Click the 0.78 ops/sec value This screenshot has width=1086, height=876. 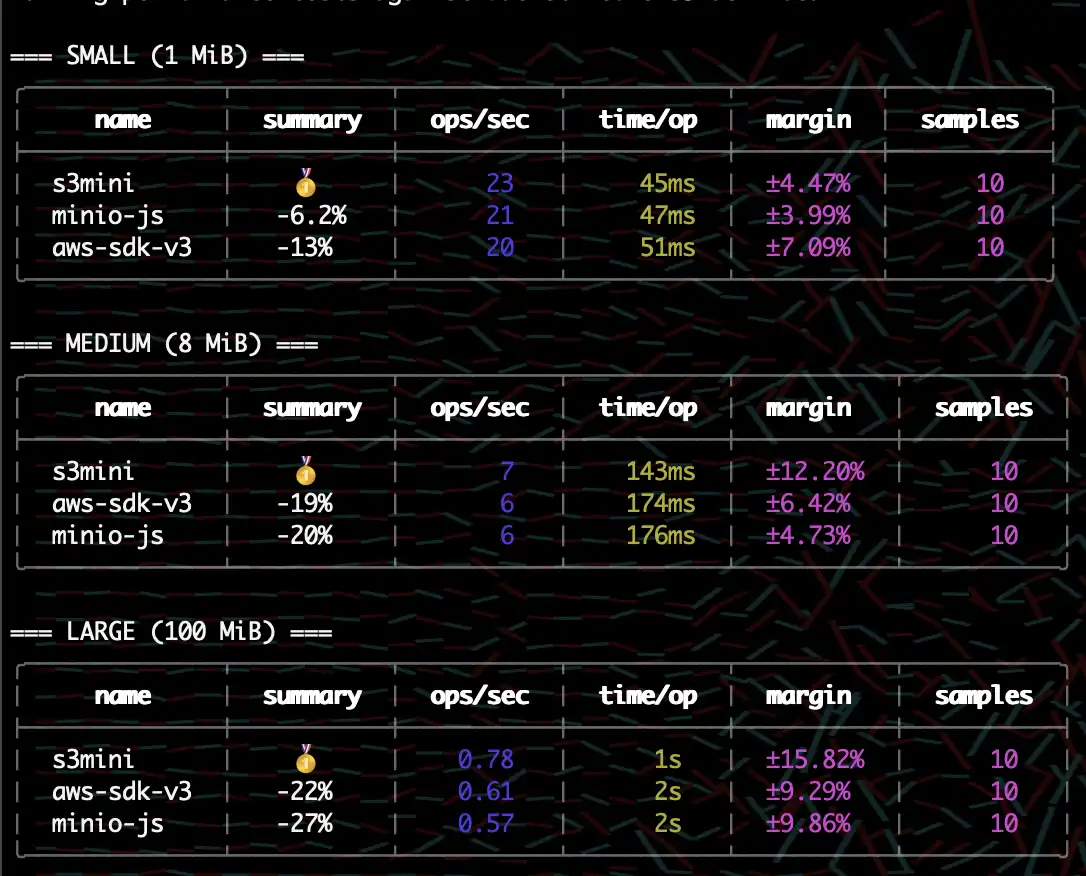(x=486, y=760)
